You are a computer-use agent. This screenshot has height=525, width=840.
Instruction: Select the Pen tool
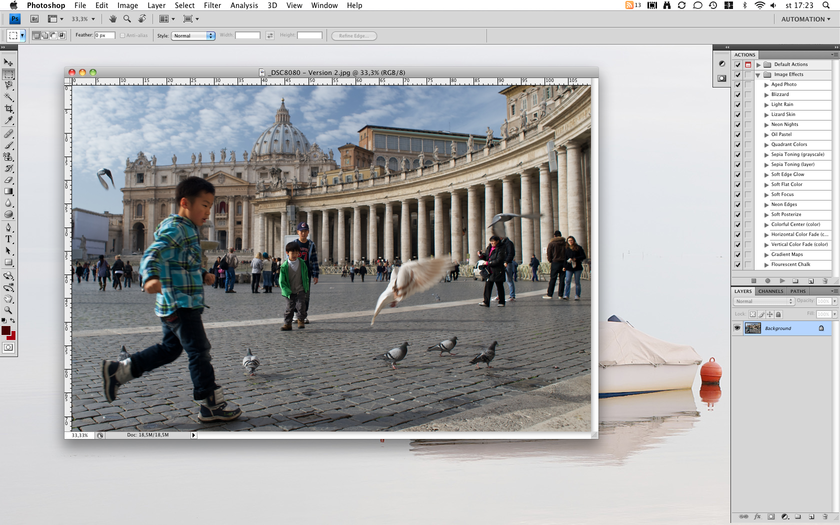[9, 228]
